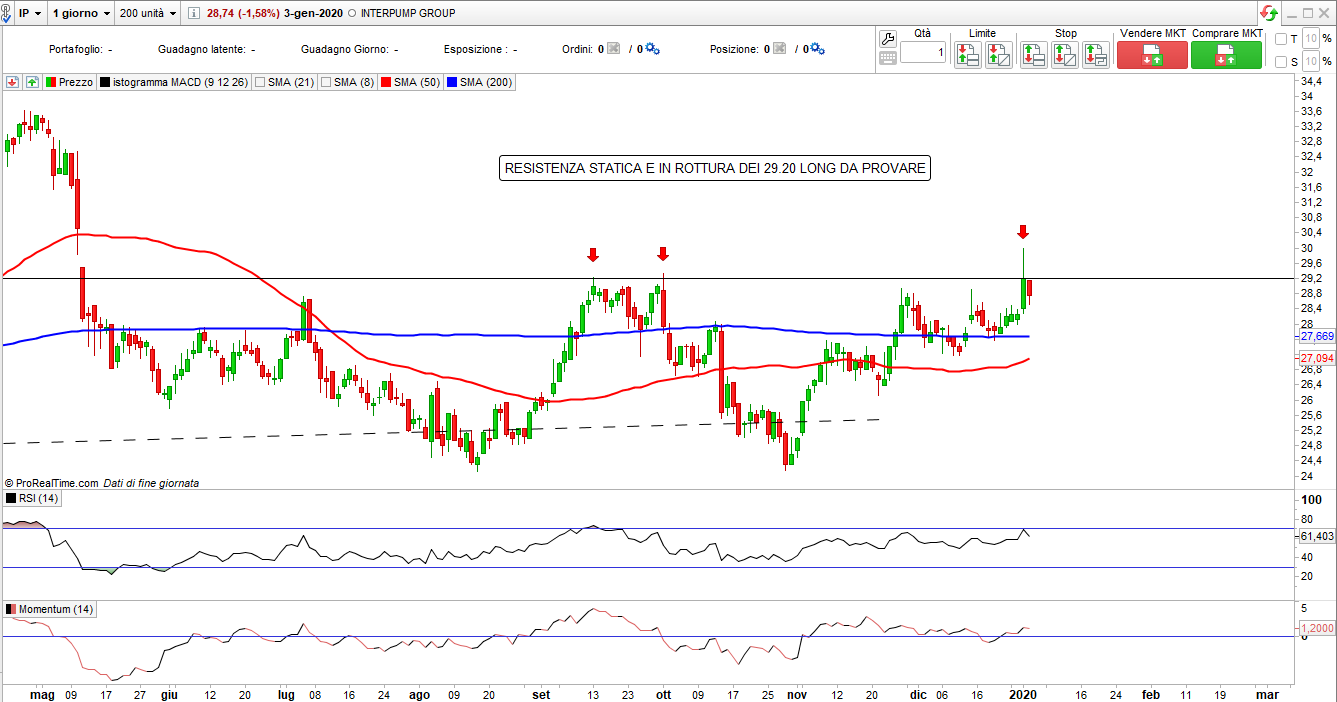Click the keyboard icon below the wrench
This screenshot has height=702, width=1337.
887,58
